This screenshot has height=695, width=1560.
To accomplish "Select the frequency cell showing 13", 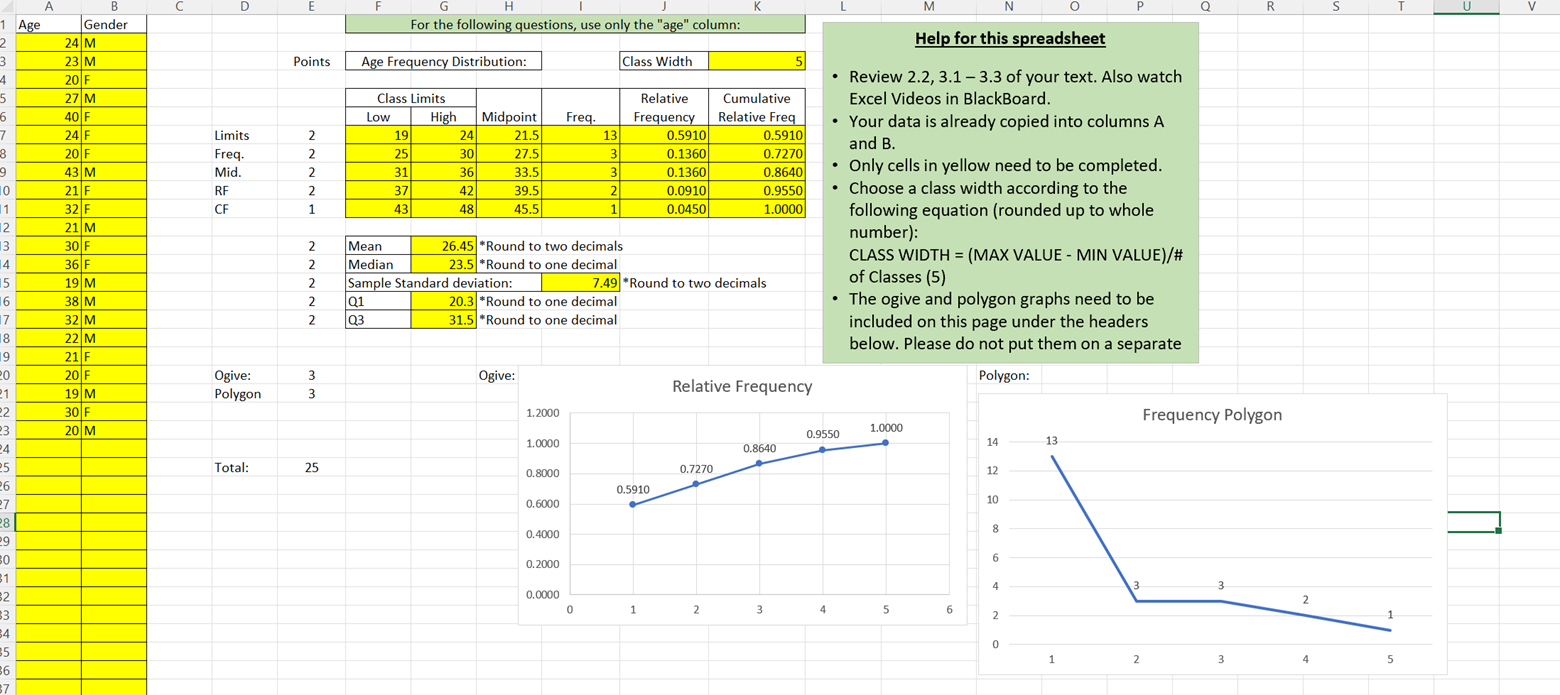I will pyautogui.click(x=581, y=135).
